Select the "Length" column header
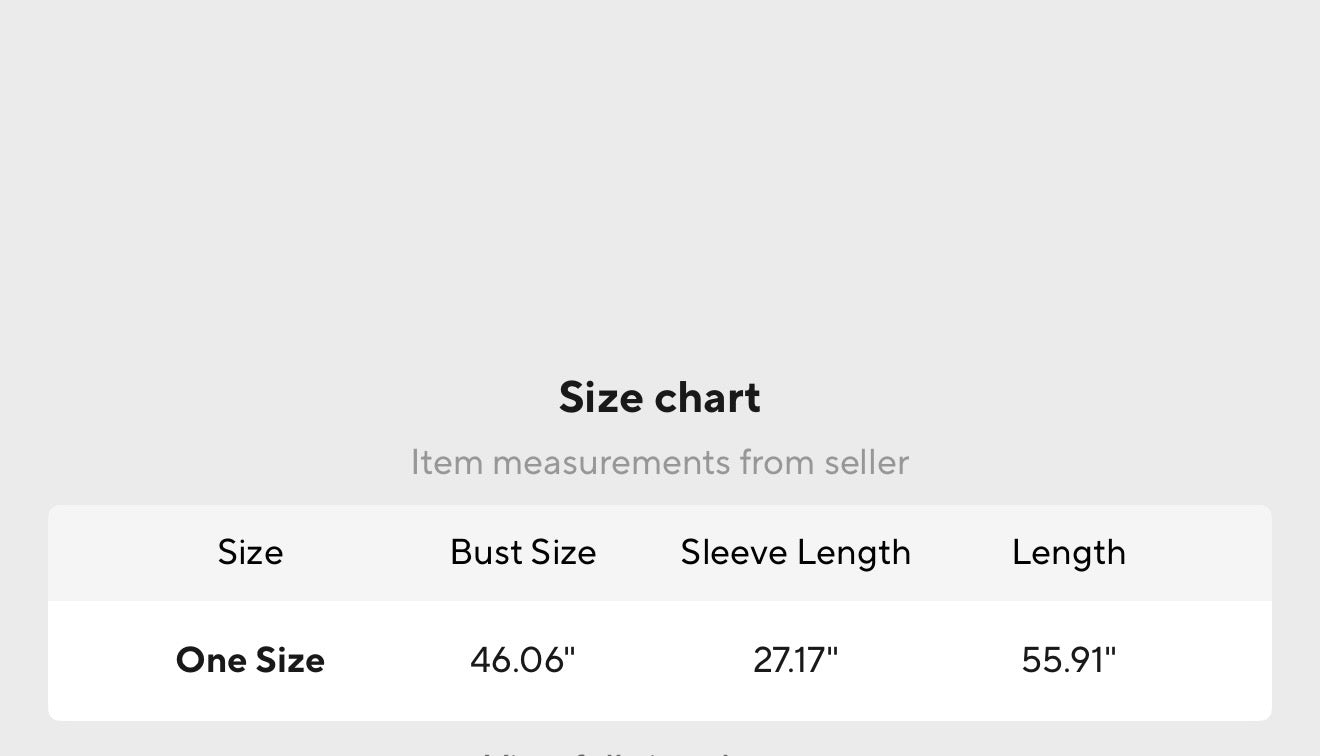The height and width of the screenshot is (756, 1320). pyautogui.click(x=1068, y=552)
